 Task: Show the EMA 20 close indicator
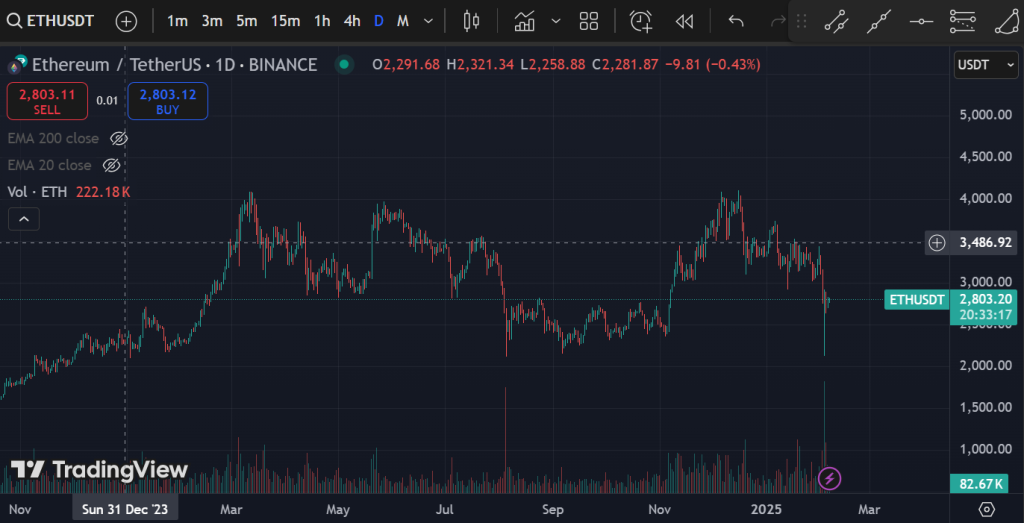[x=112, y=165]
